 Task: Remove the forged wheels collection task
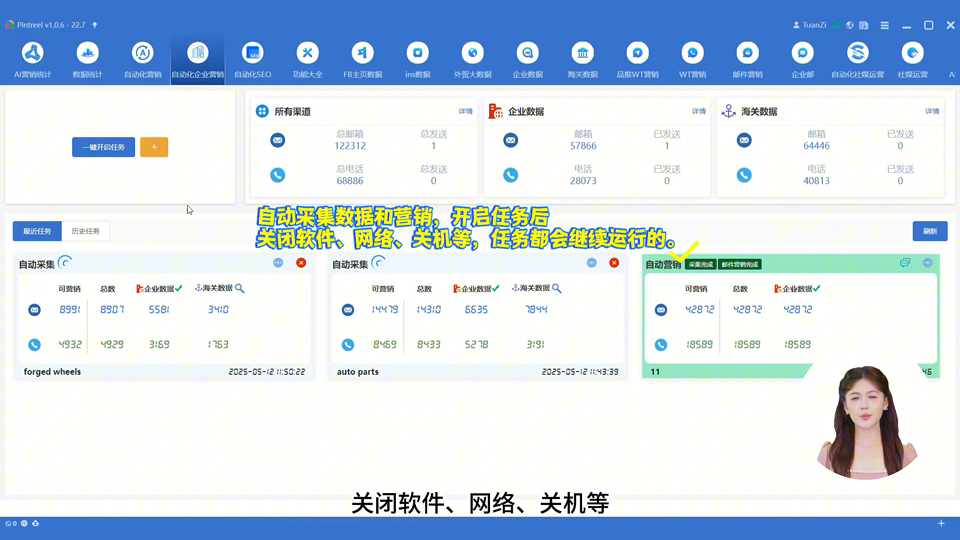click(301, 263)
